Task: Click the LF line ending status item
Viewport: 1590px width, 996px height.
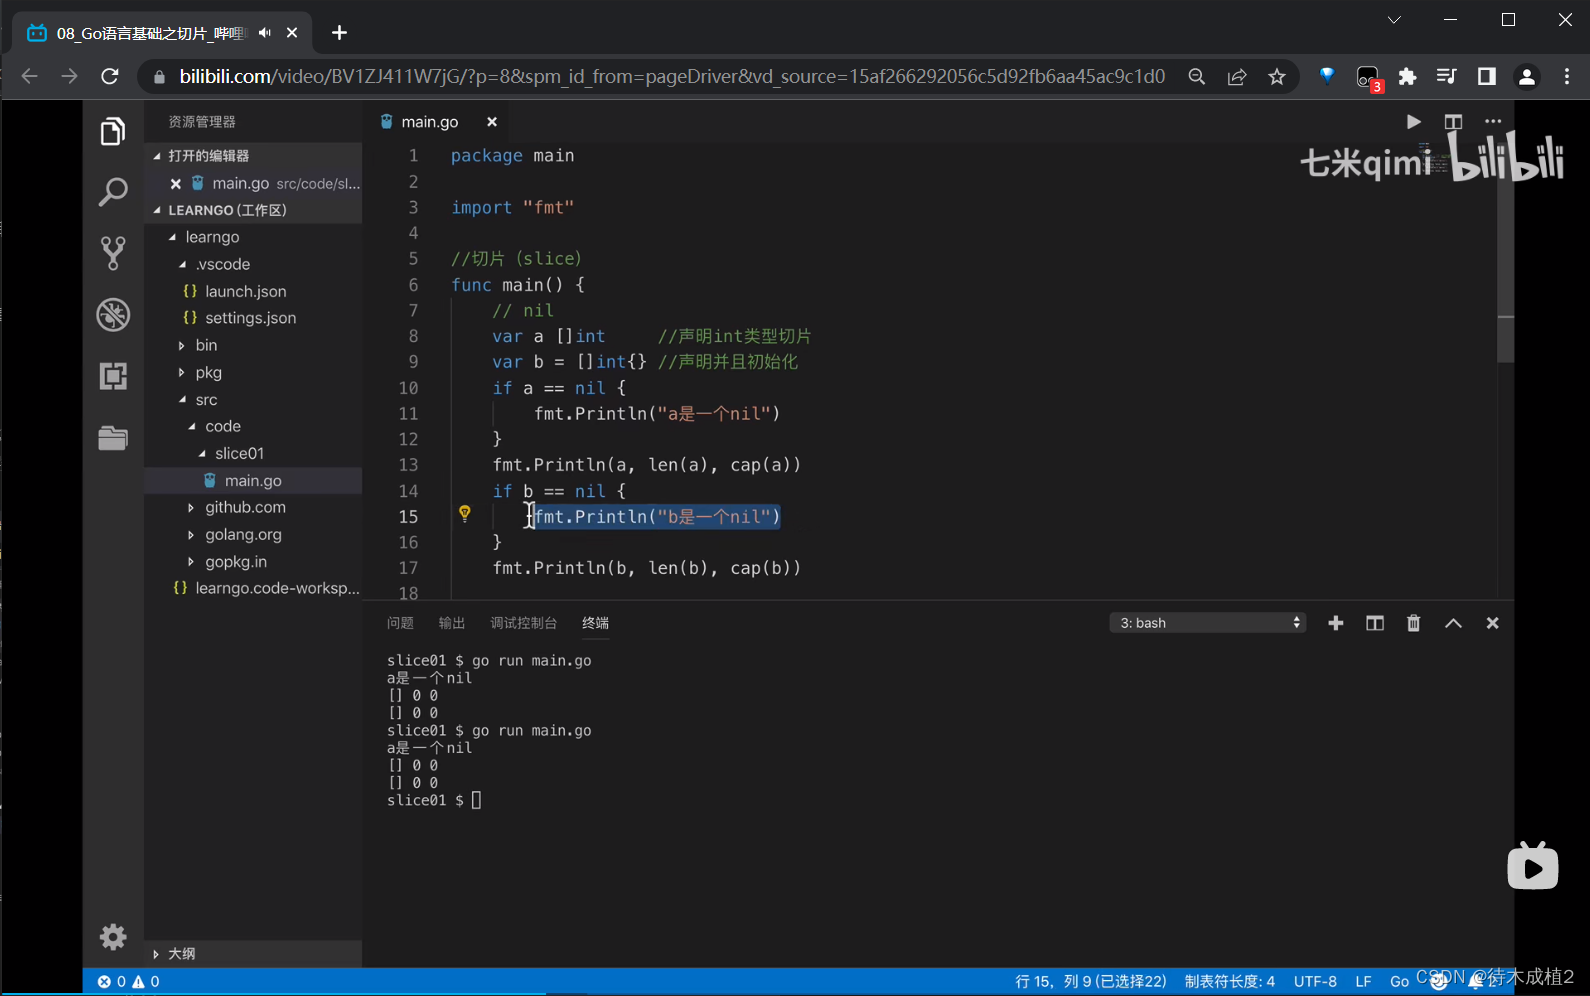Action: coord(1363,982)
